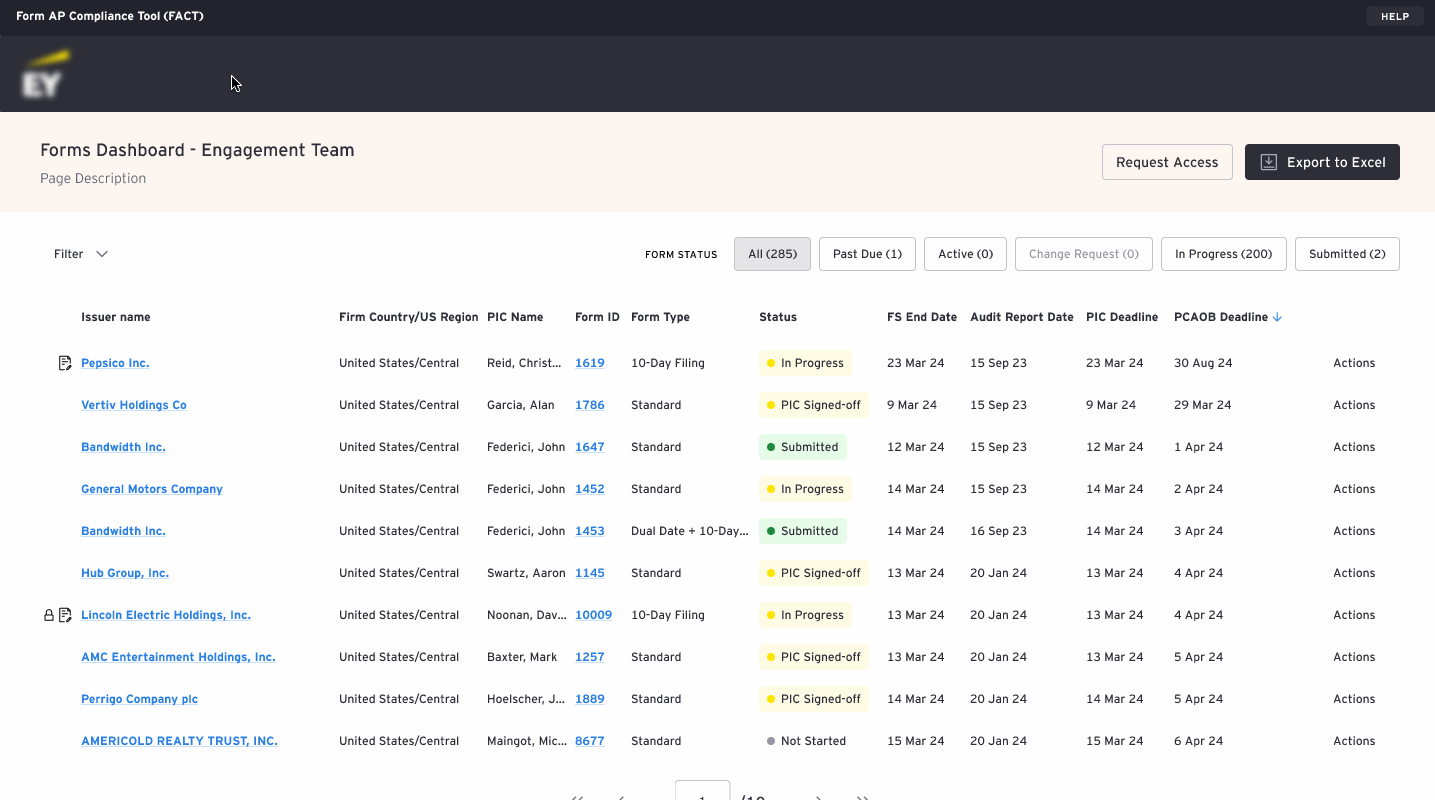1435x800 pixels.
Task: Click the Audit Report Date column header
Action: click(1022, 317)
